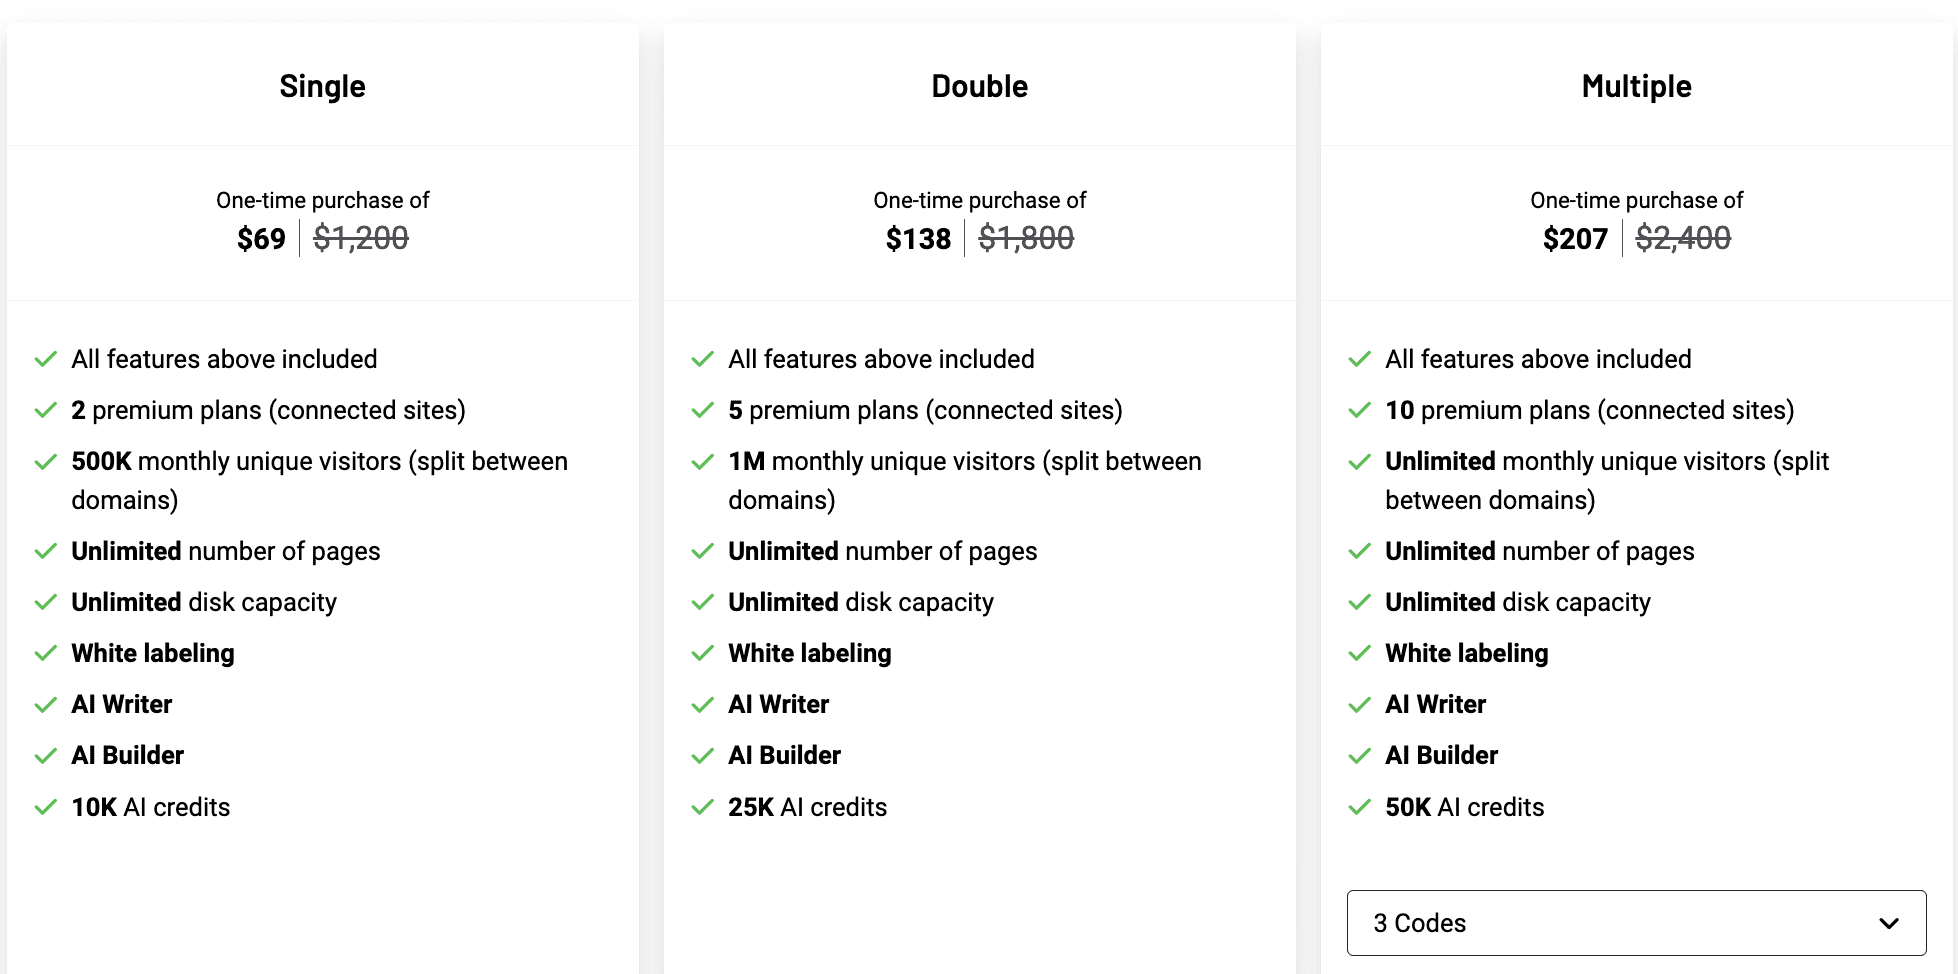The image size is (1958, 974).
Task: Click the $138 Double plan price
Action: [918, 239]
